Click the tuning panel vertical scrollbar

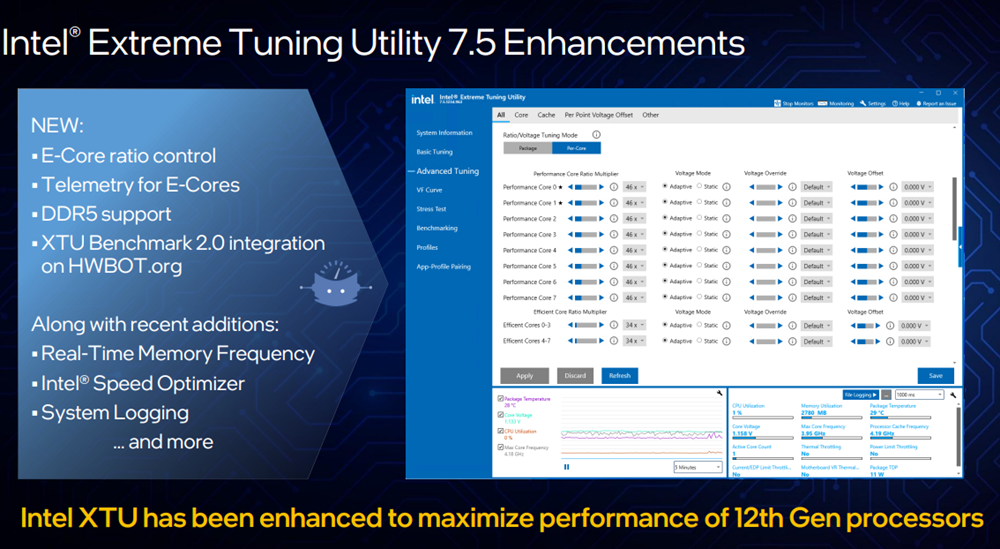(955, 209)
